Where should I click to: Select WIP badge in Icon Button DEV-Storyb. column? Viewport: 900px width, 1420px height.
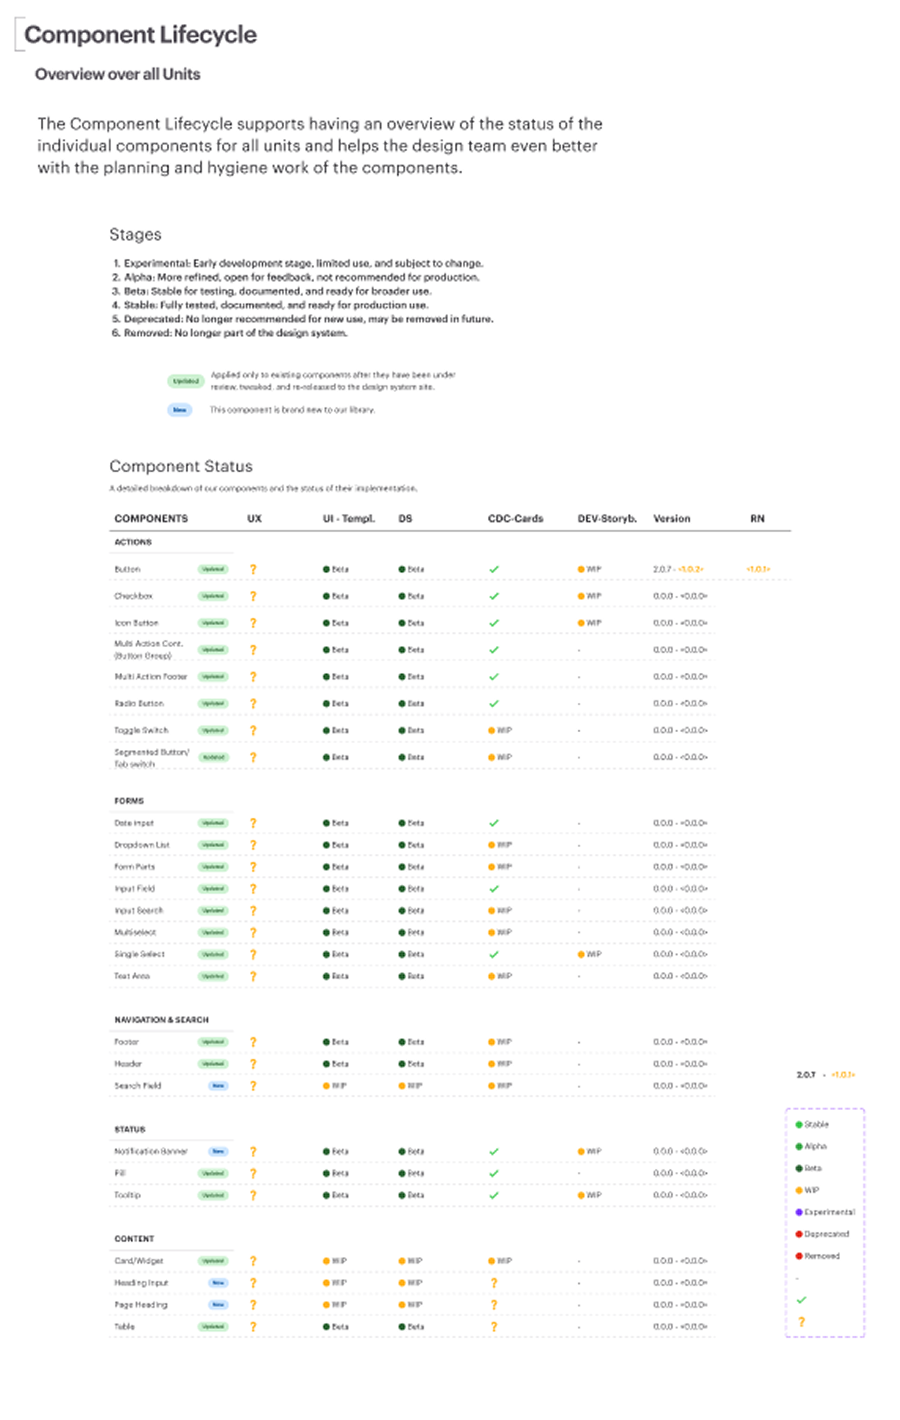[x=590, y=623]
